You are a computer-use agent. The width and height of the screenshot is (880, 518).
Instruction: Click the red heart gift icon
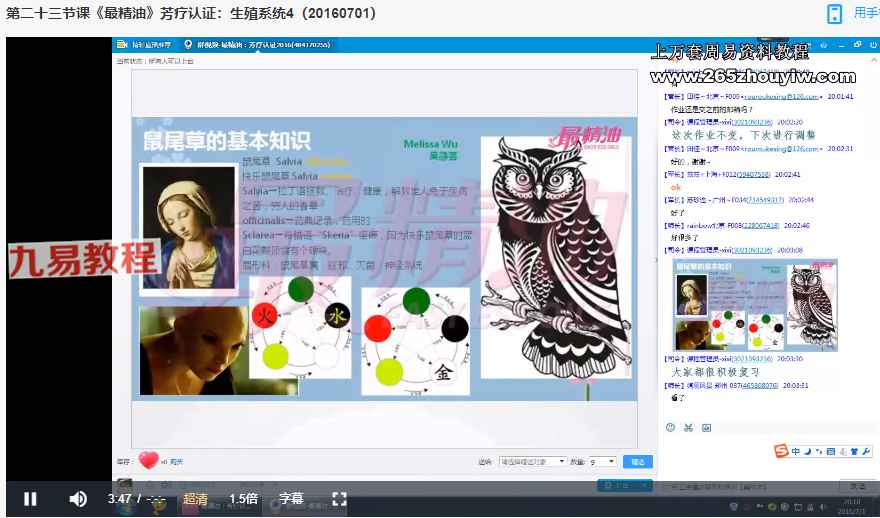tap(148, 460)
